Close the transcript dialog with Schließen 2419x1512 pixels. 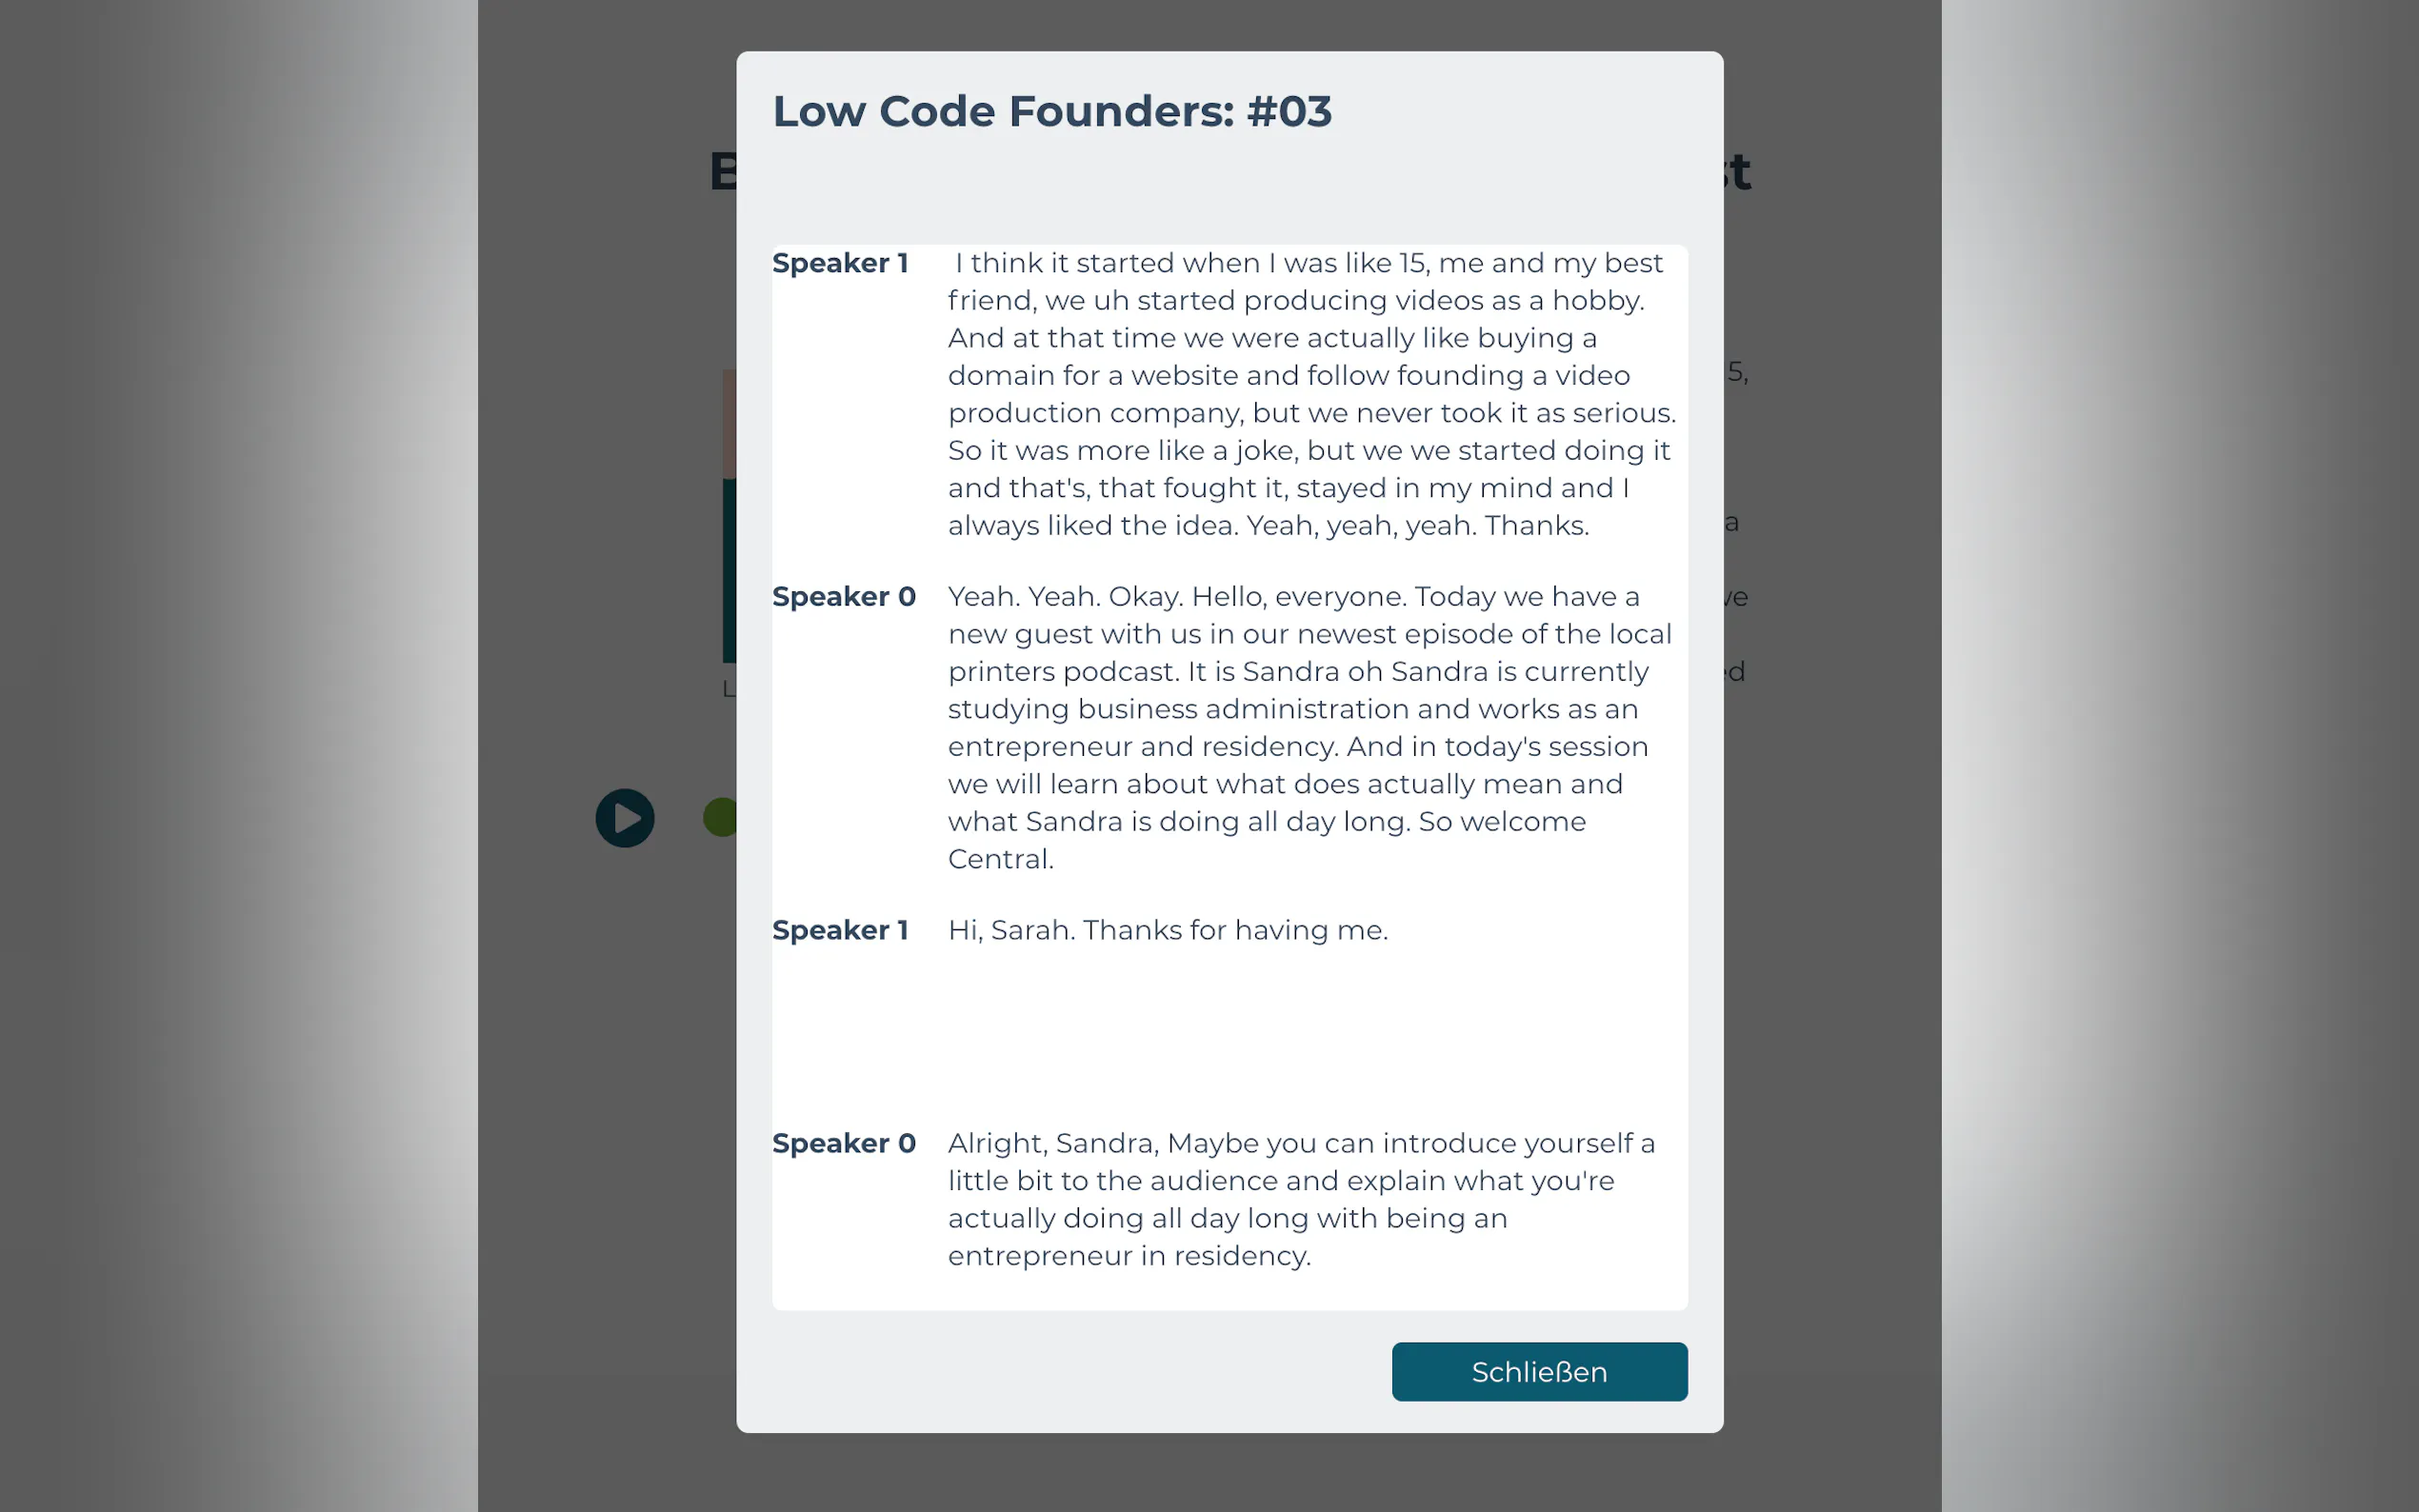tap(1538, 1371)
